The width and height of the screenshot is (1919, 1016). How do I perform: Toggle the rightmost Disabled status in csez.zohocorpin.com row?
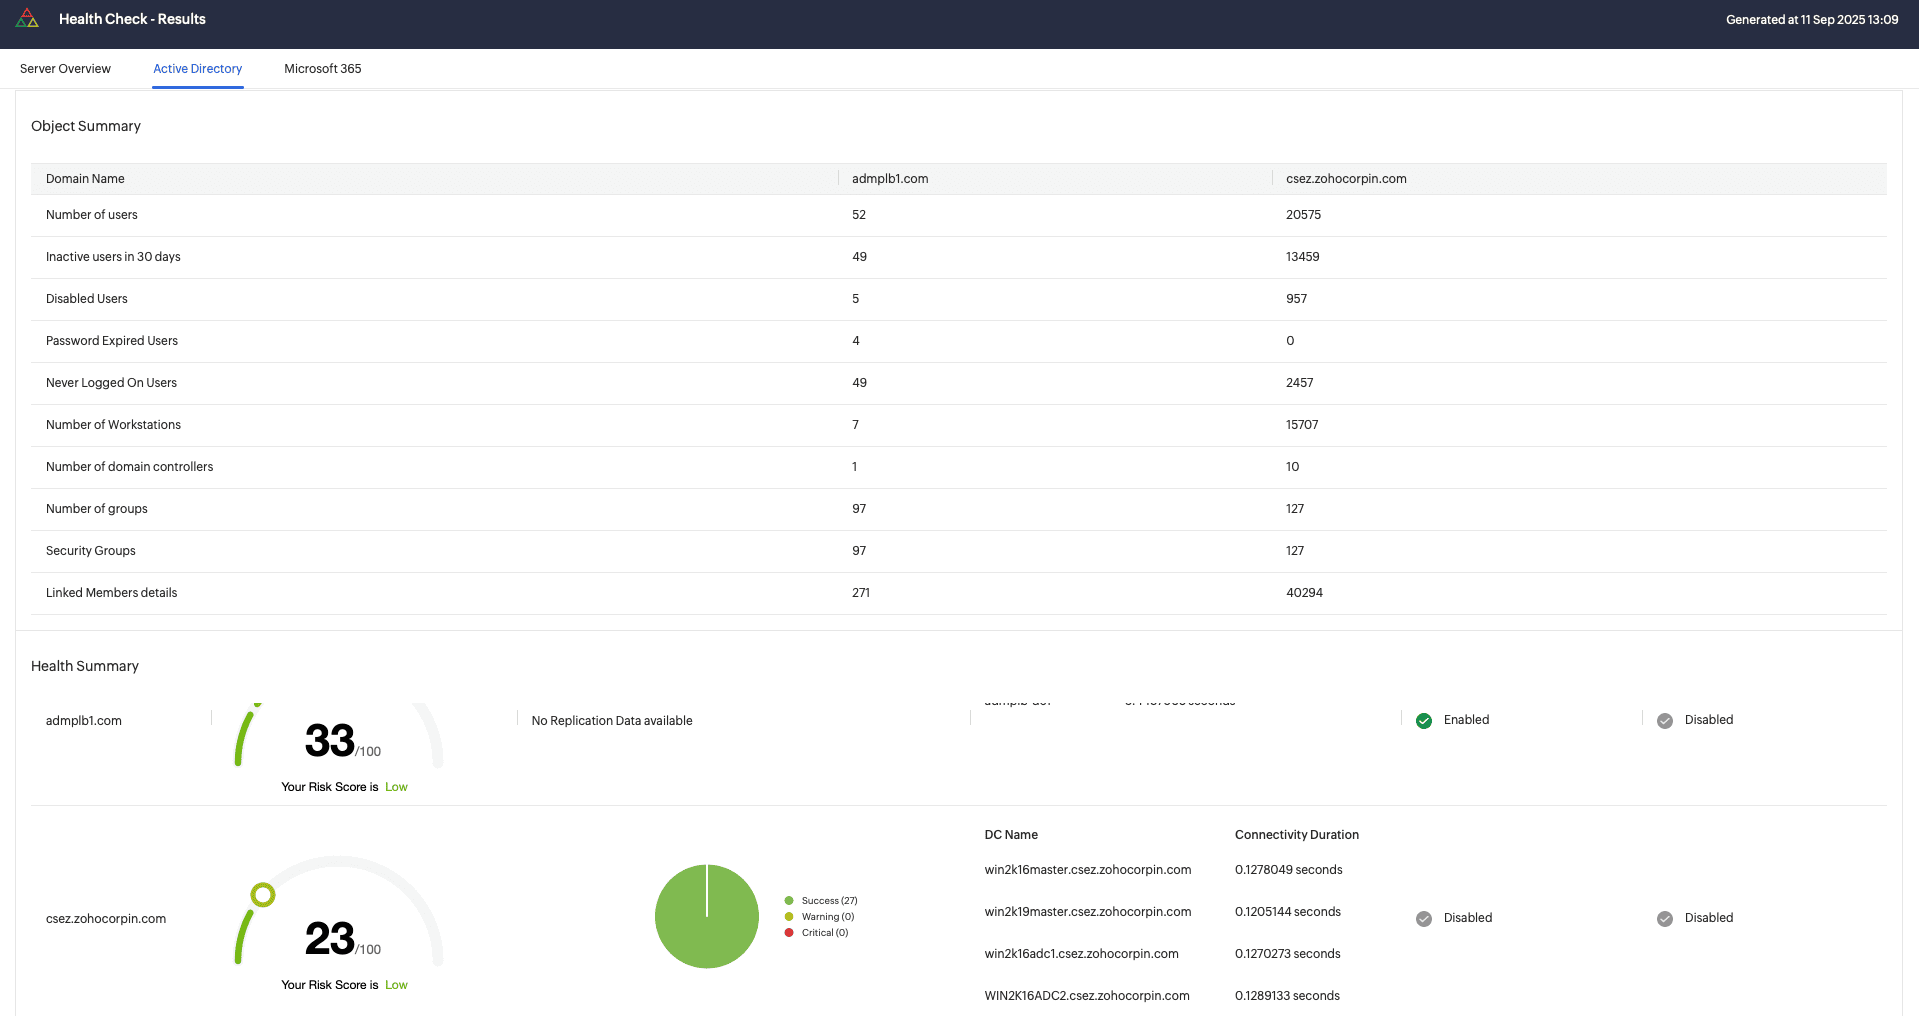click(x=1664, y=918)
